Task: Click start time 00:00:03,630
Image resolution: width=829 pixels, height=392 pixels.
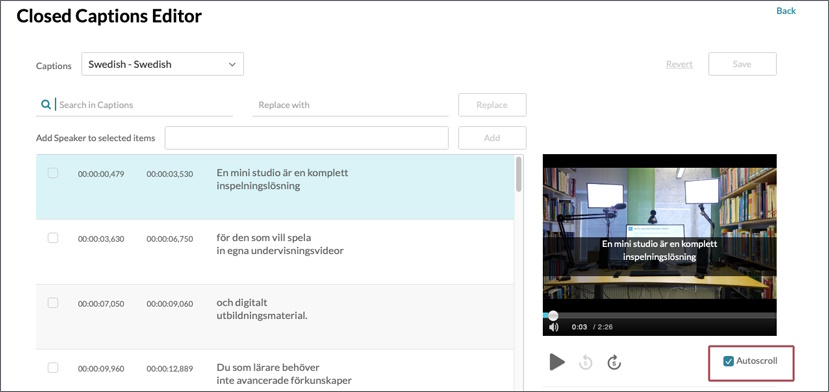Action: [x=101, y=239]
